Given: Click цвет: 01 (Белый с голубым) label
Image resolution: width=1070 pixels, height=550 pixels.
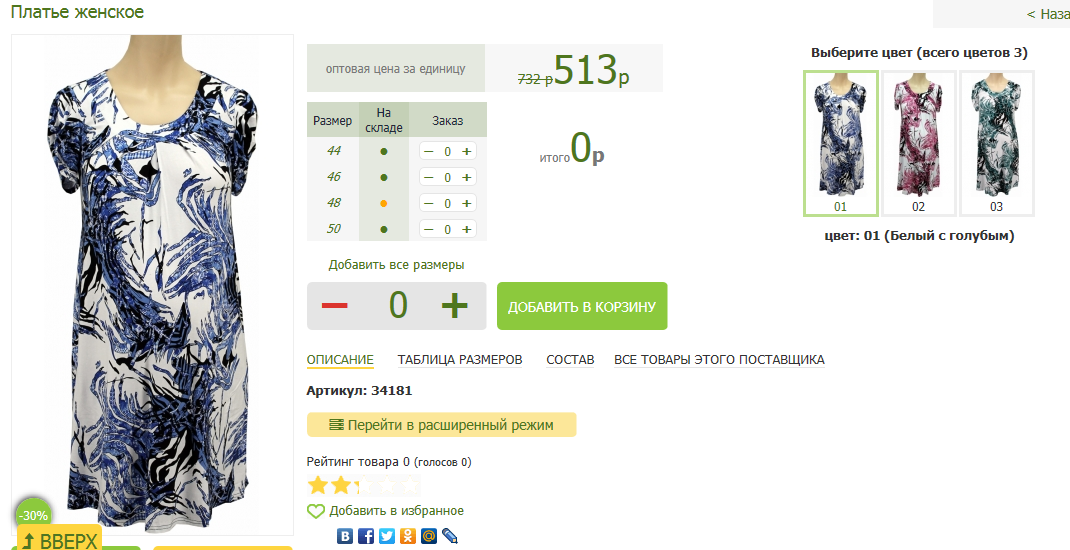Looking at the screenshot, I should tap(919, 236).
